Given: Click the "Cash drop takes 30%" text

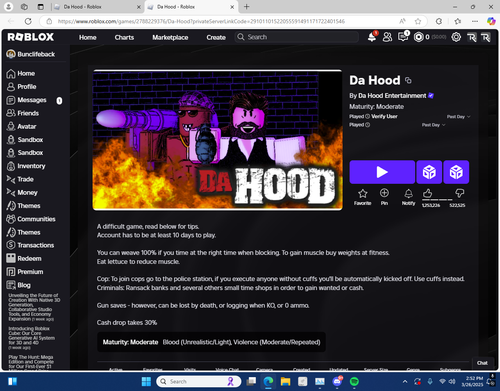Looking at the screenshot, I should click(127, 323).
